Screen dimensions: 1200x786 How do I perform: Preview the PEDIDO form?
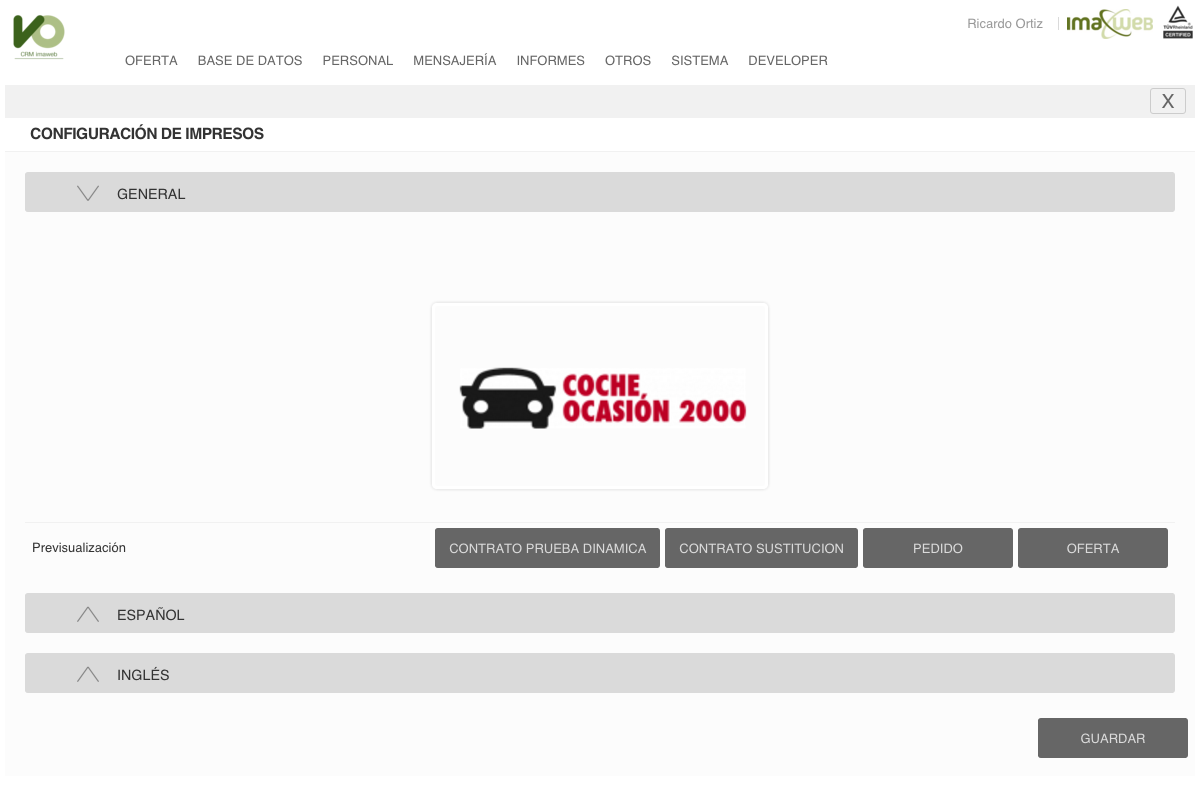(x=938, y=548)
